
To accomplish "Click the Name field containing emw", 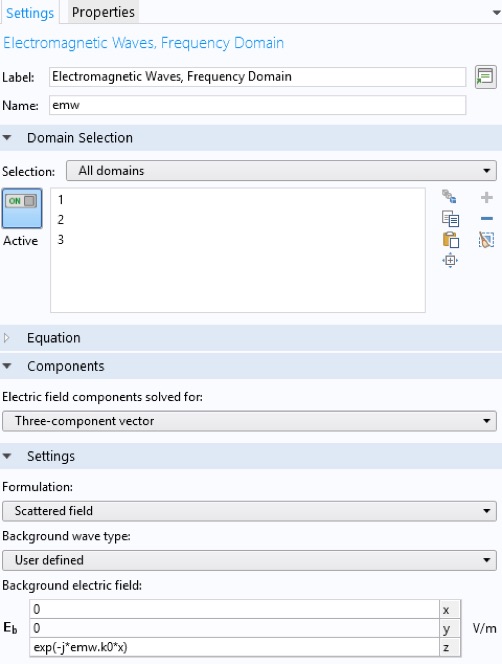I will point(258,105).
